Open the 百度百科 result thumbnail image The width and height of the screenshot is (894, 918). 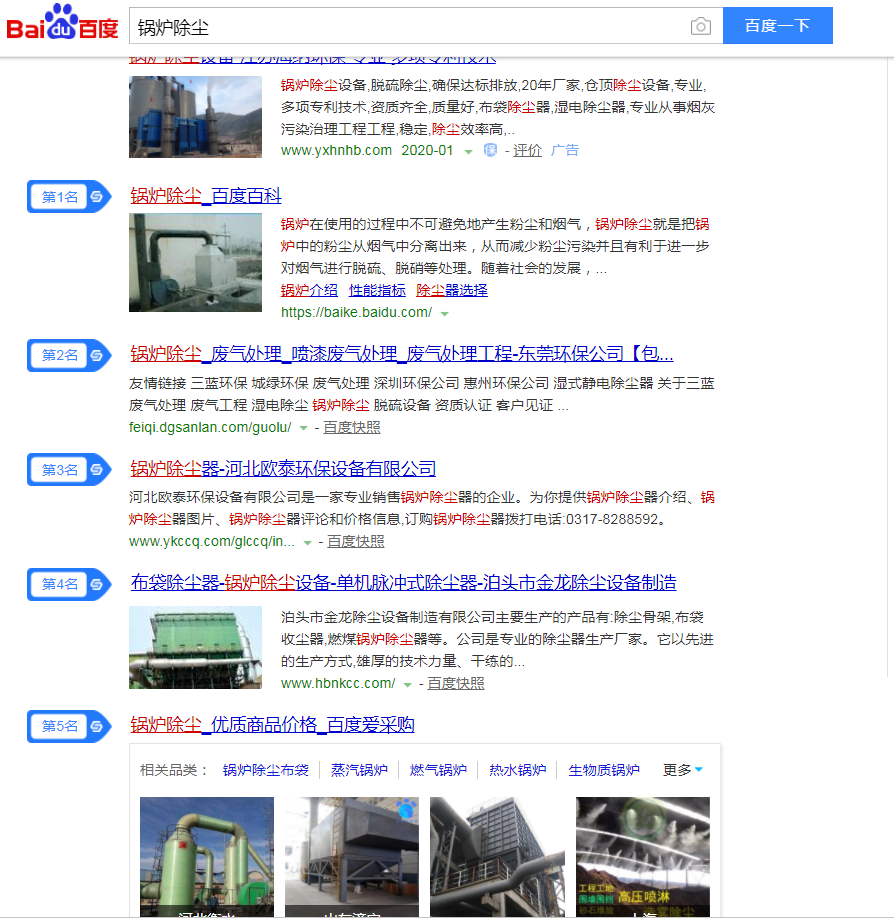pyautogui.click(x=196, y=263)
